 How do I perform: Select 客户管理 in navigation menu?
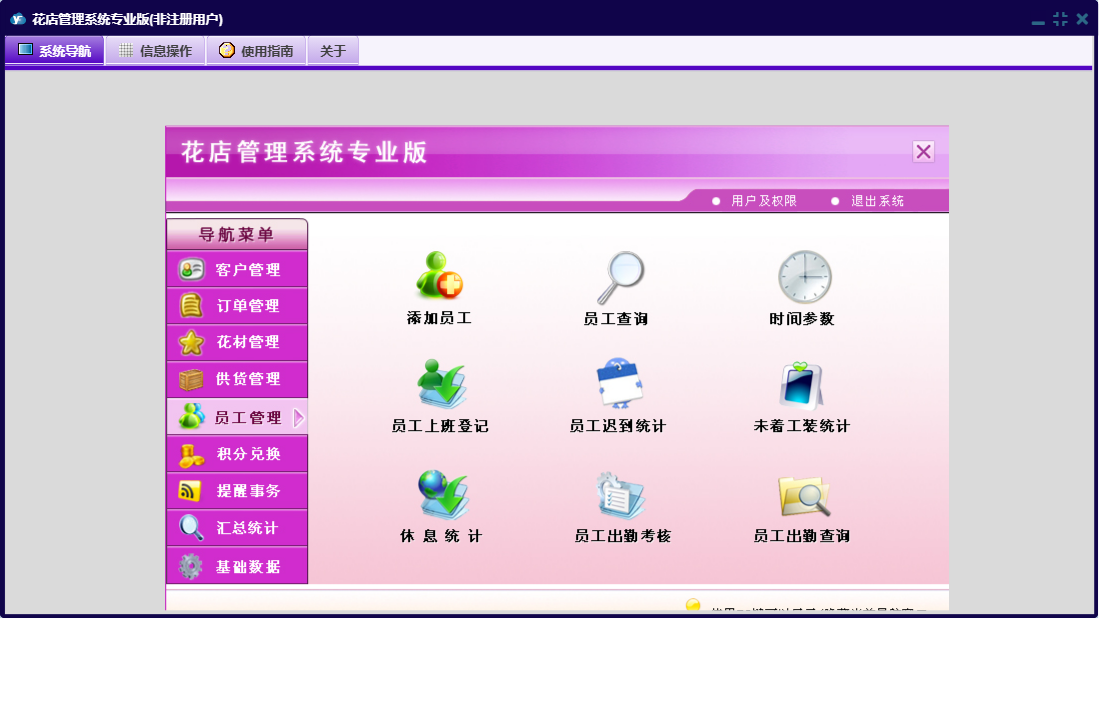(x=237, y=269)
